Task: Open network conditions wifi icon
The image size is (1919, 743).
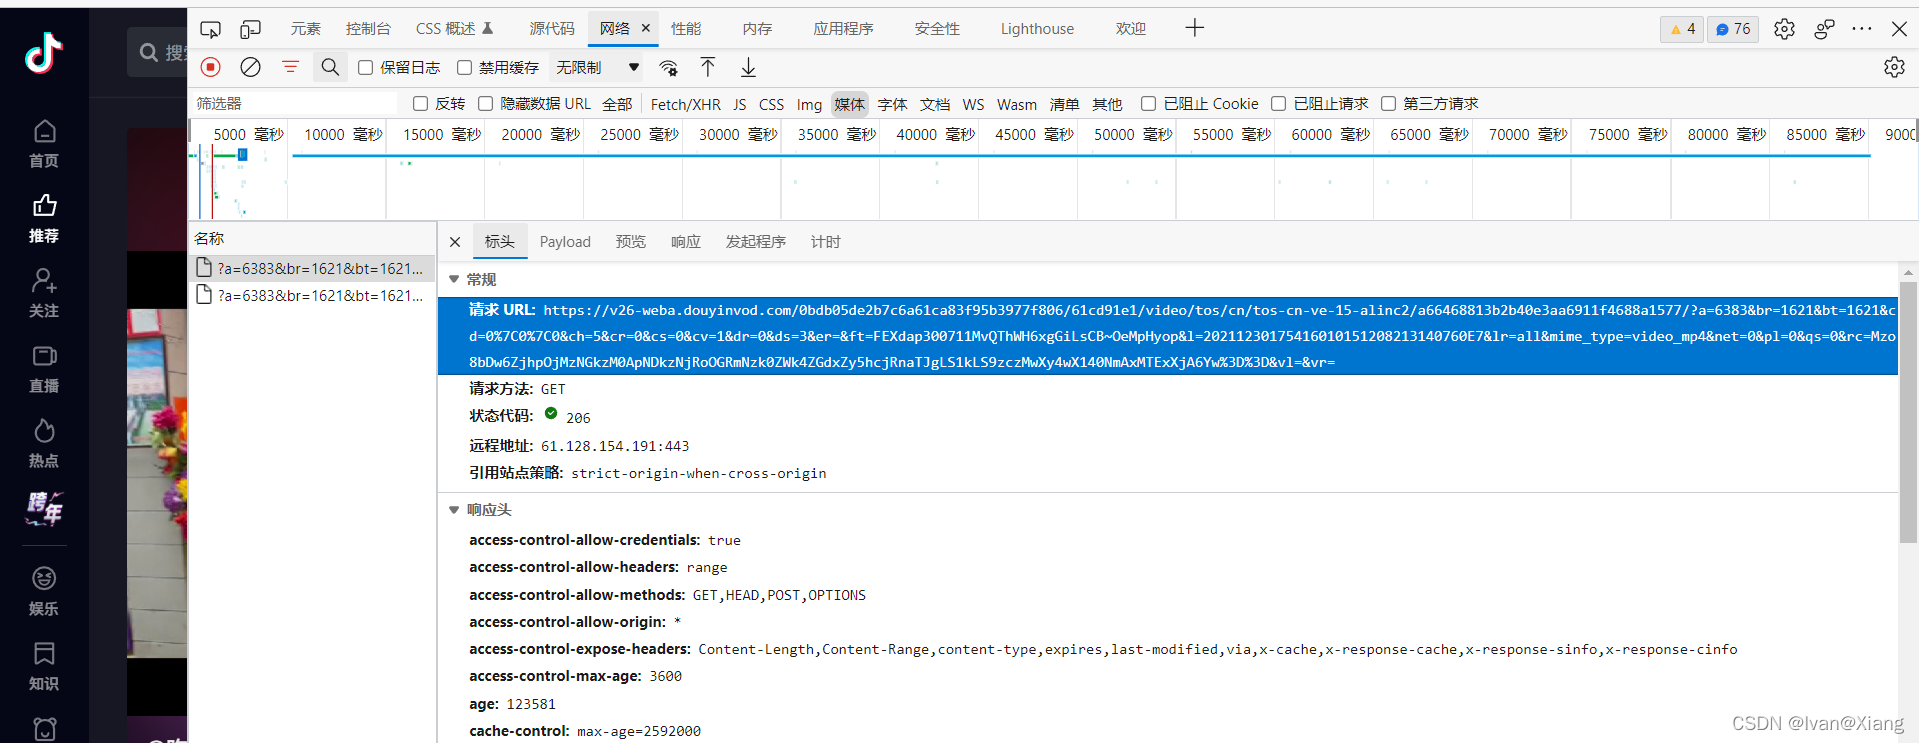Action: [x=668, y=67]
